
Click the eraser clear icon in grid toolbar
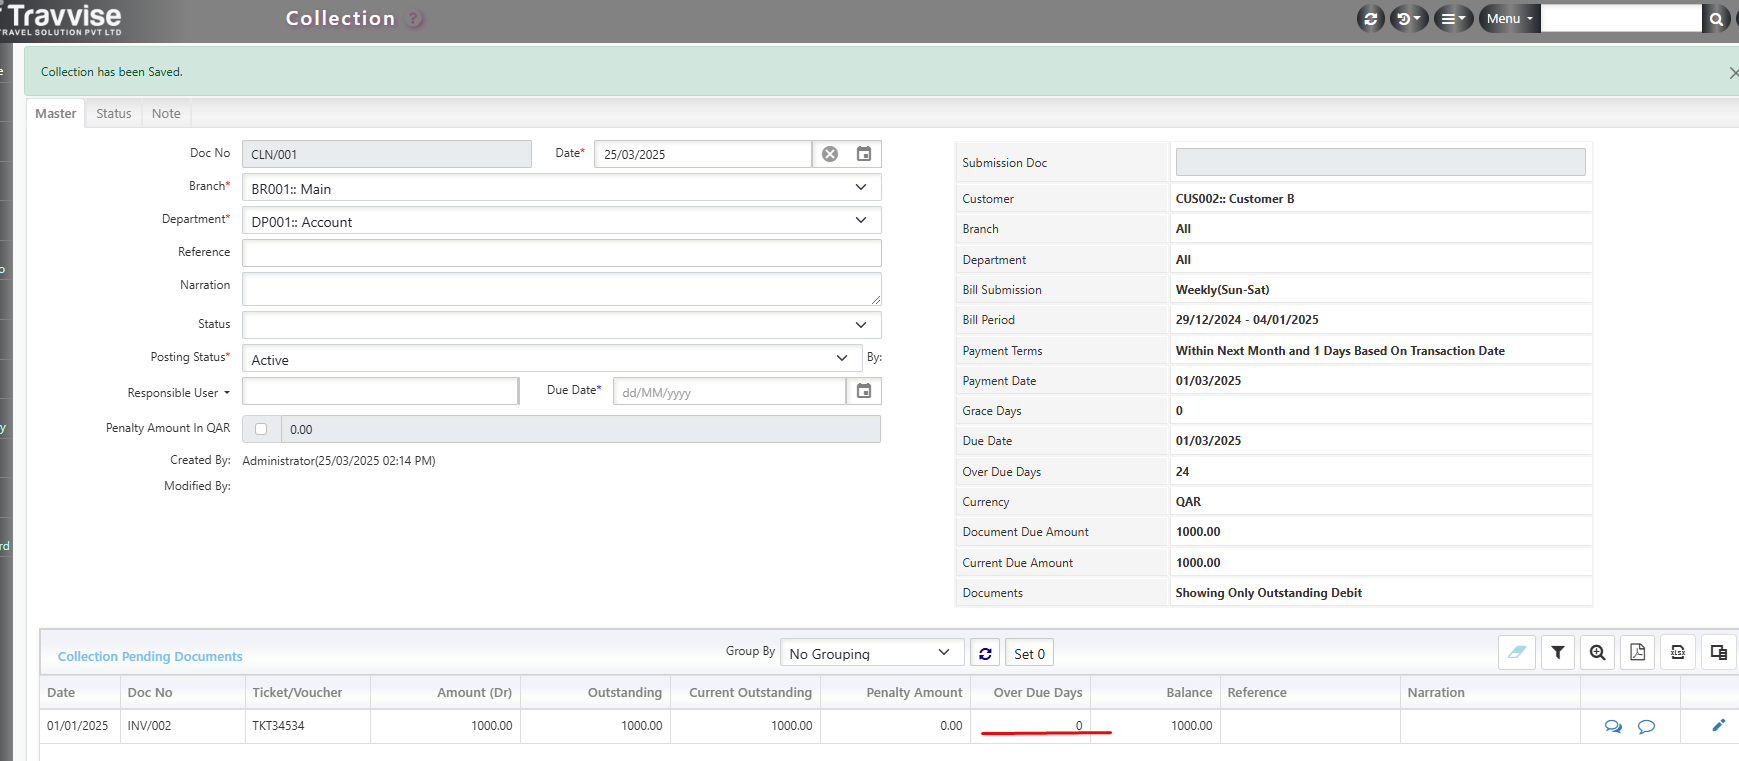point(1517,652)
